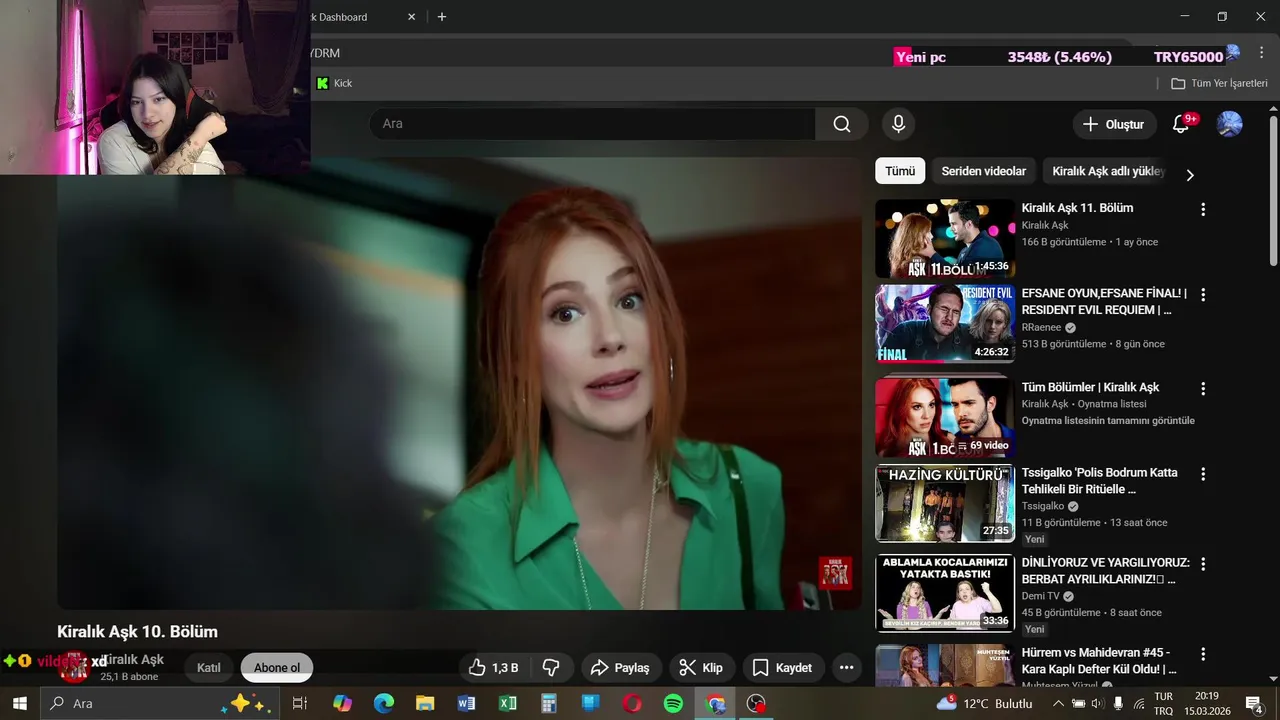Click the TUR TRQ language indicator
Viewport: 1280px width, 720px height.
1164,703
